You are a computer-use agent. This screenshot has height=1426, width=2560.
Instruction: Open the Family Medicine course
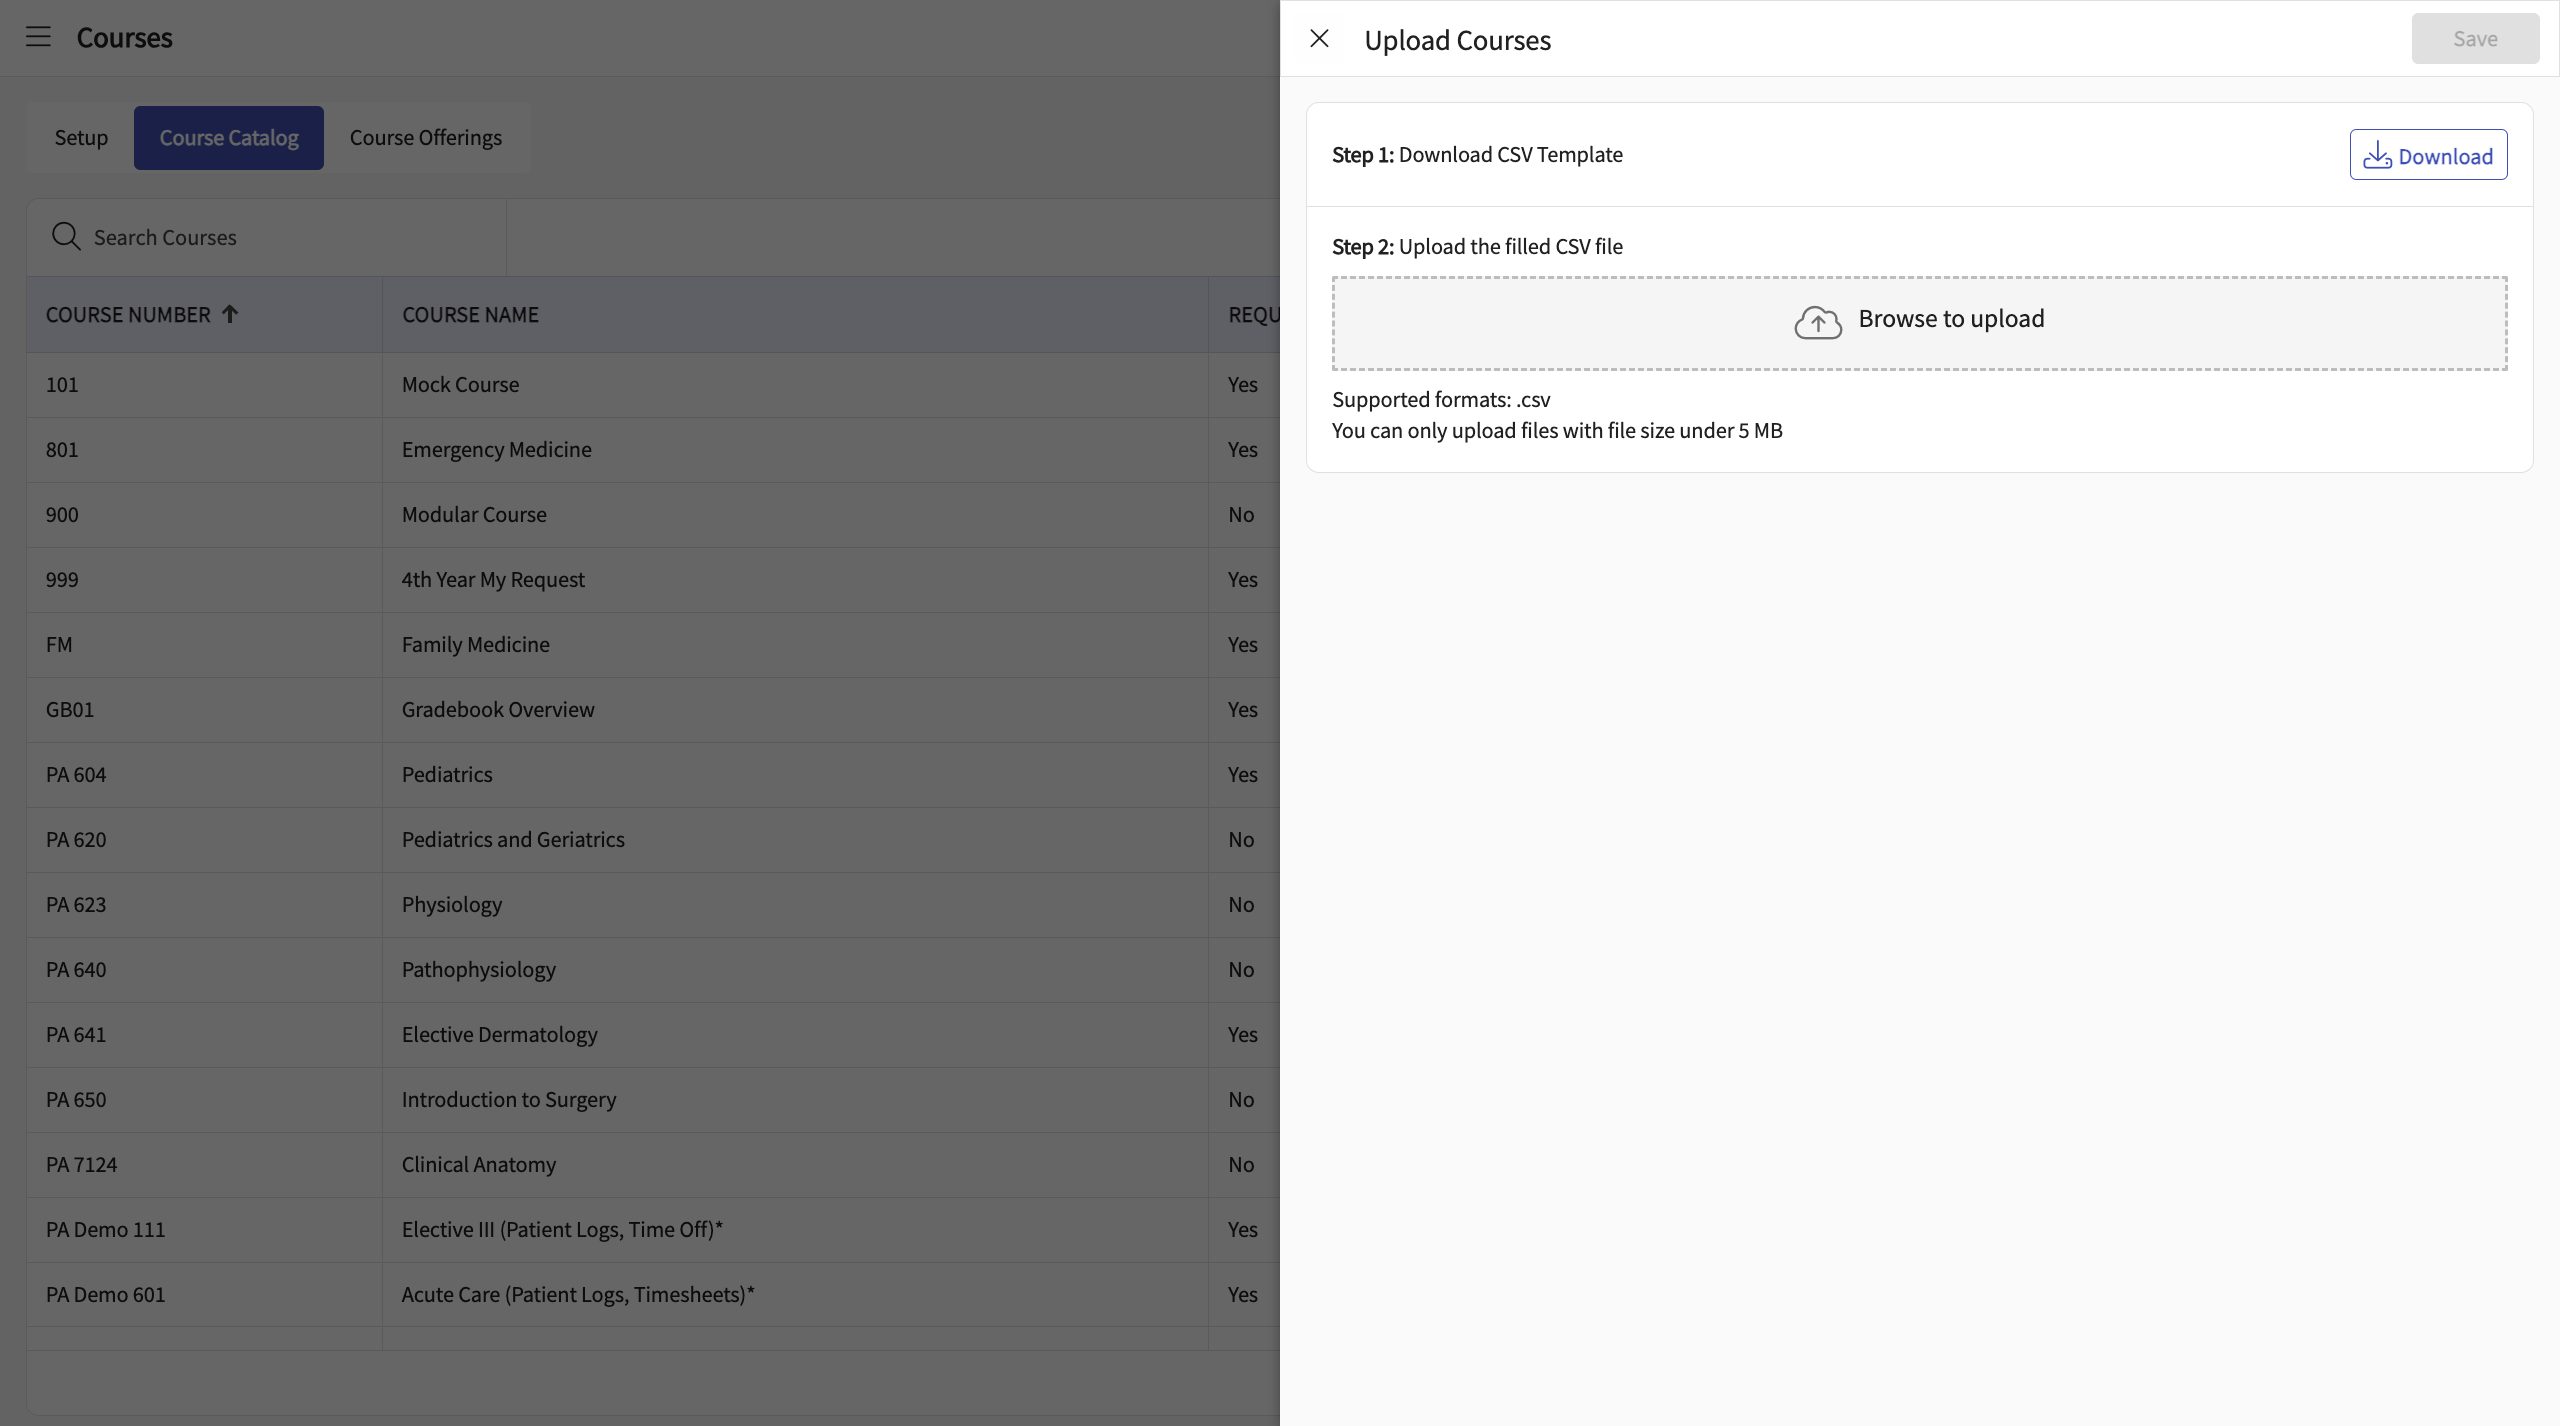tap(475, 645)
